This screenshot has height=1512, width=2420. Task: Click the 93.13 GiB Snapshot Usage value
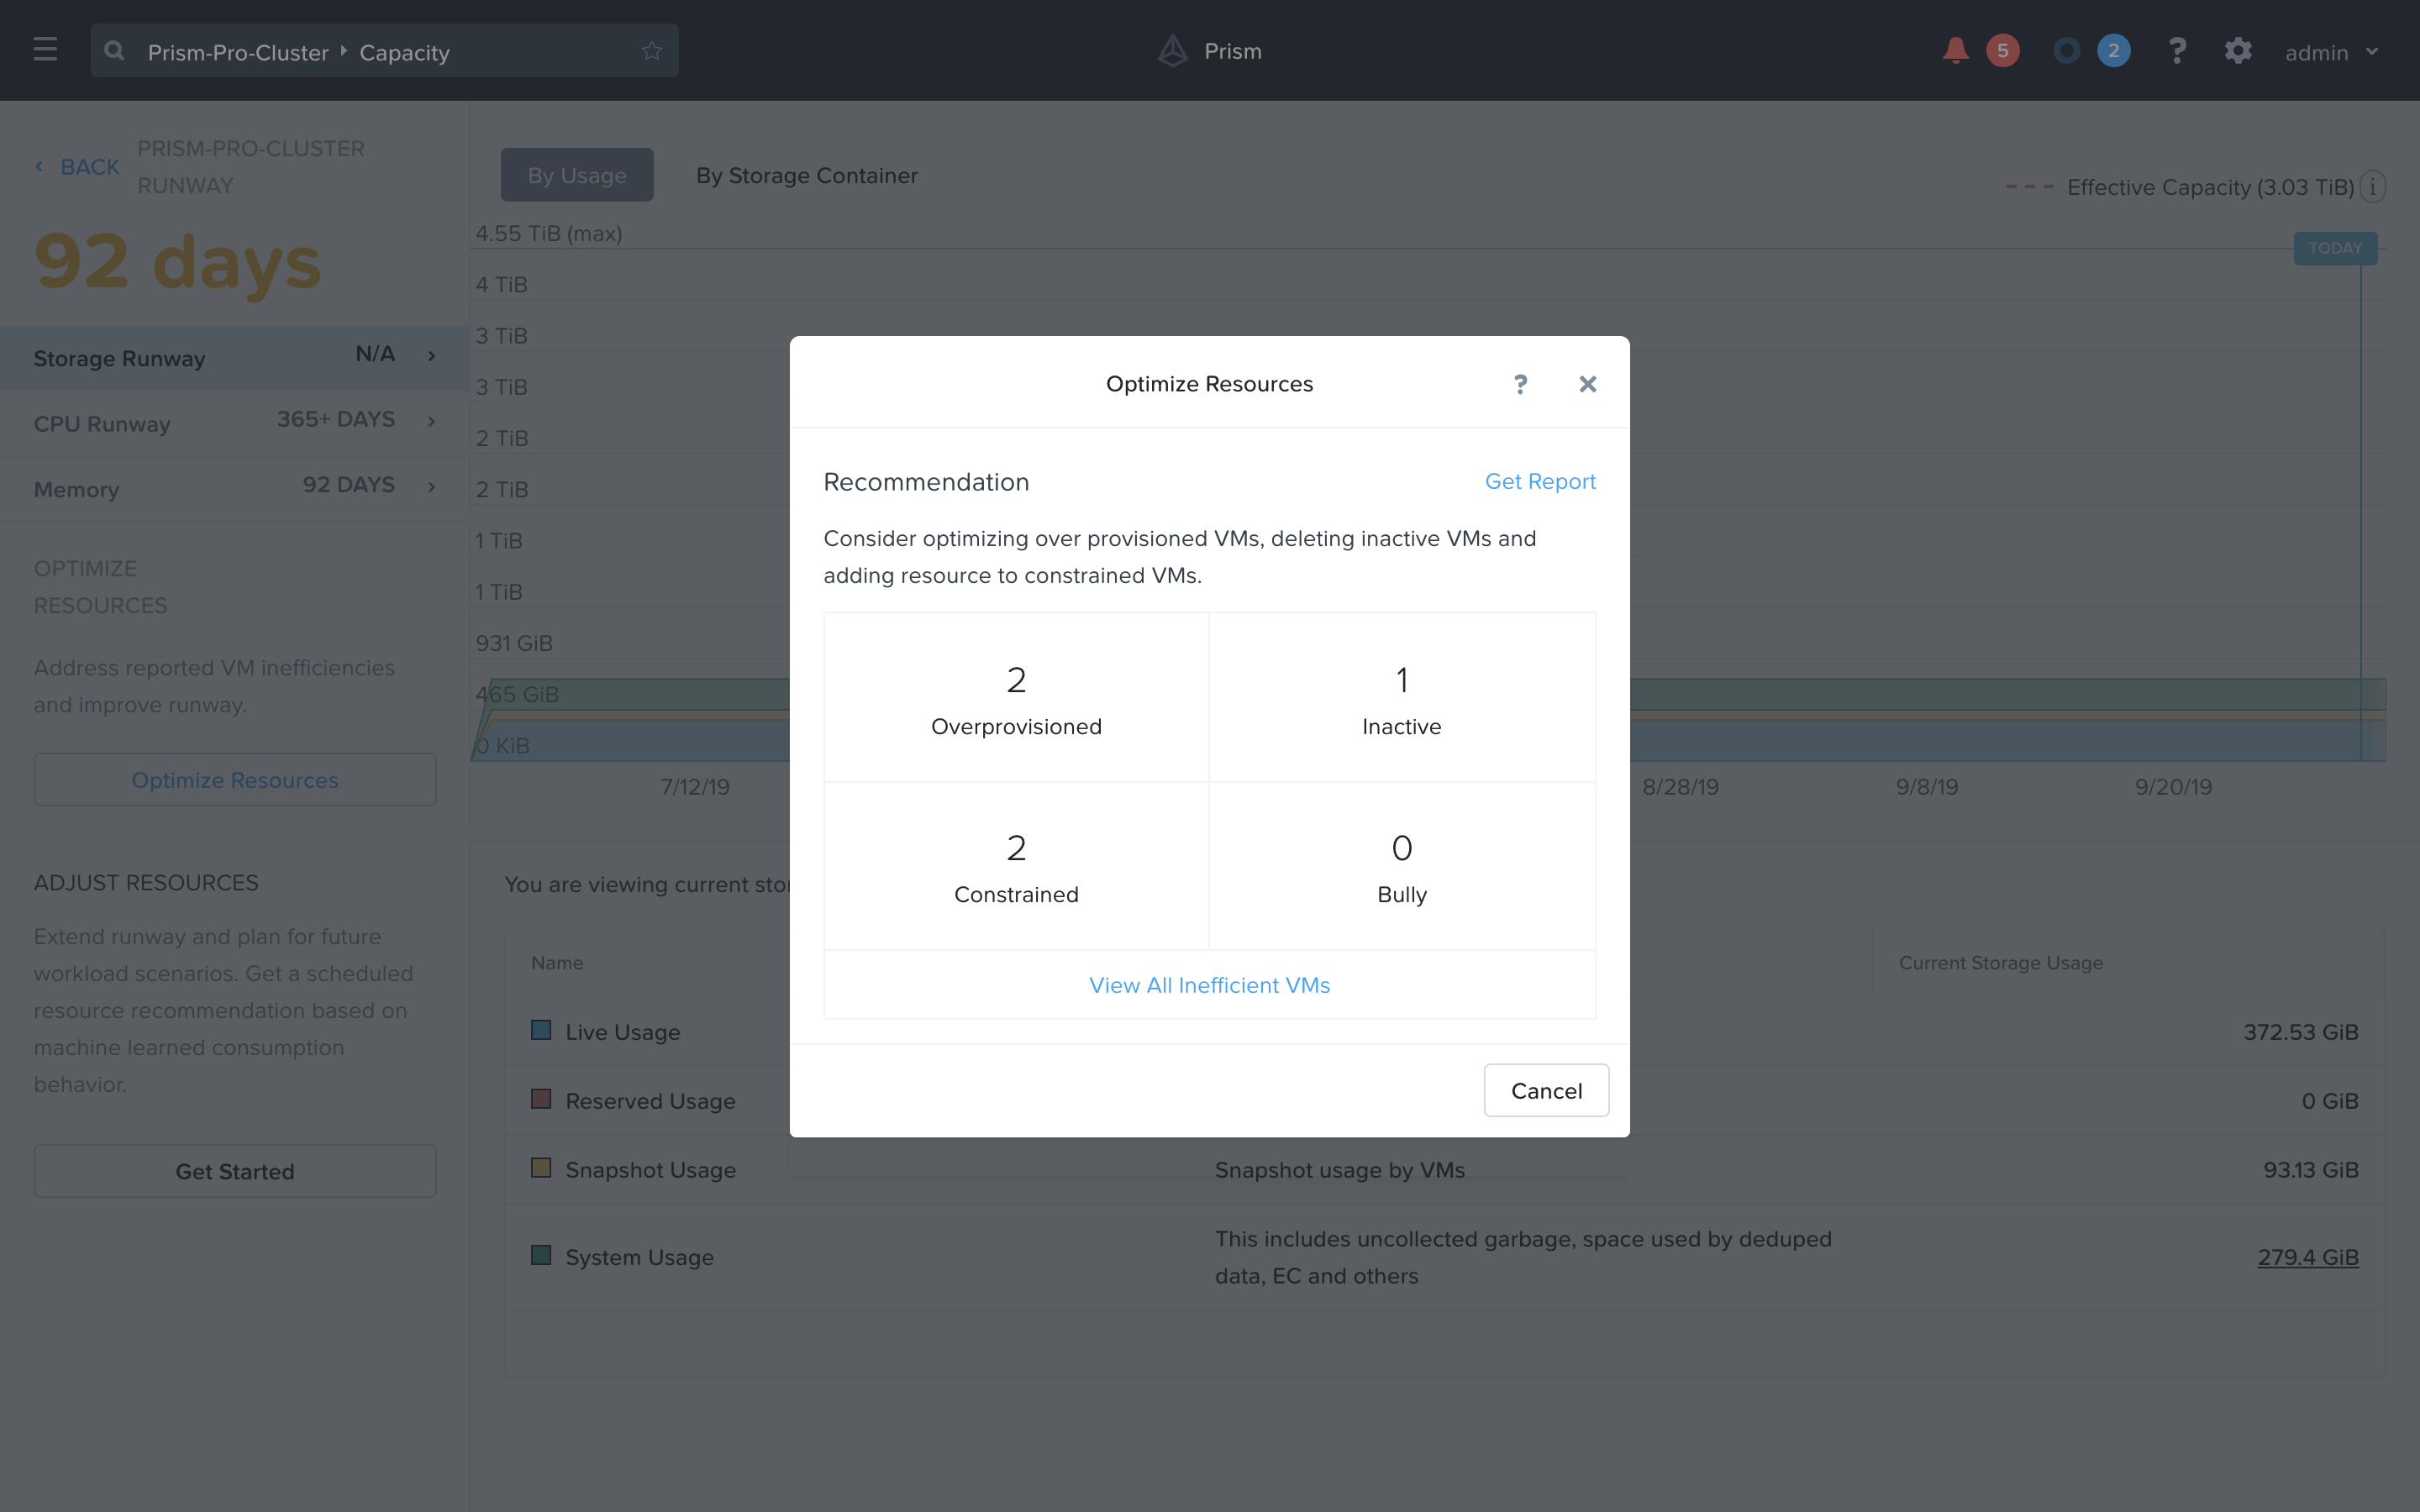(x=2310, y=1170)
